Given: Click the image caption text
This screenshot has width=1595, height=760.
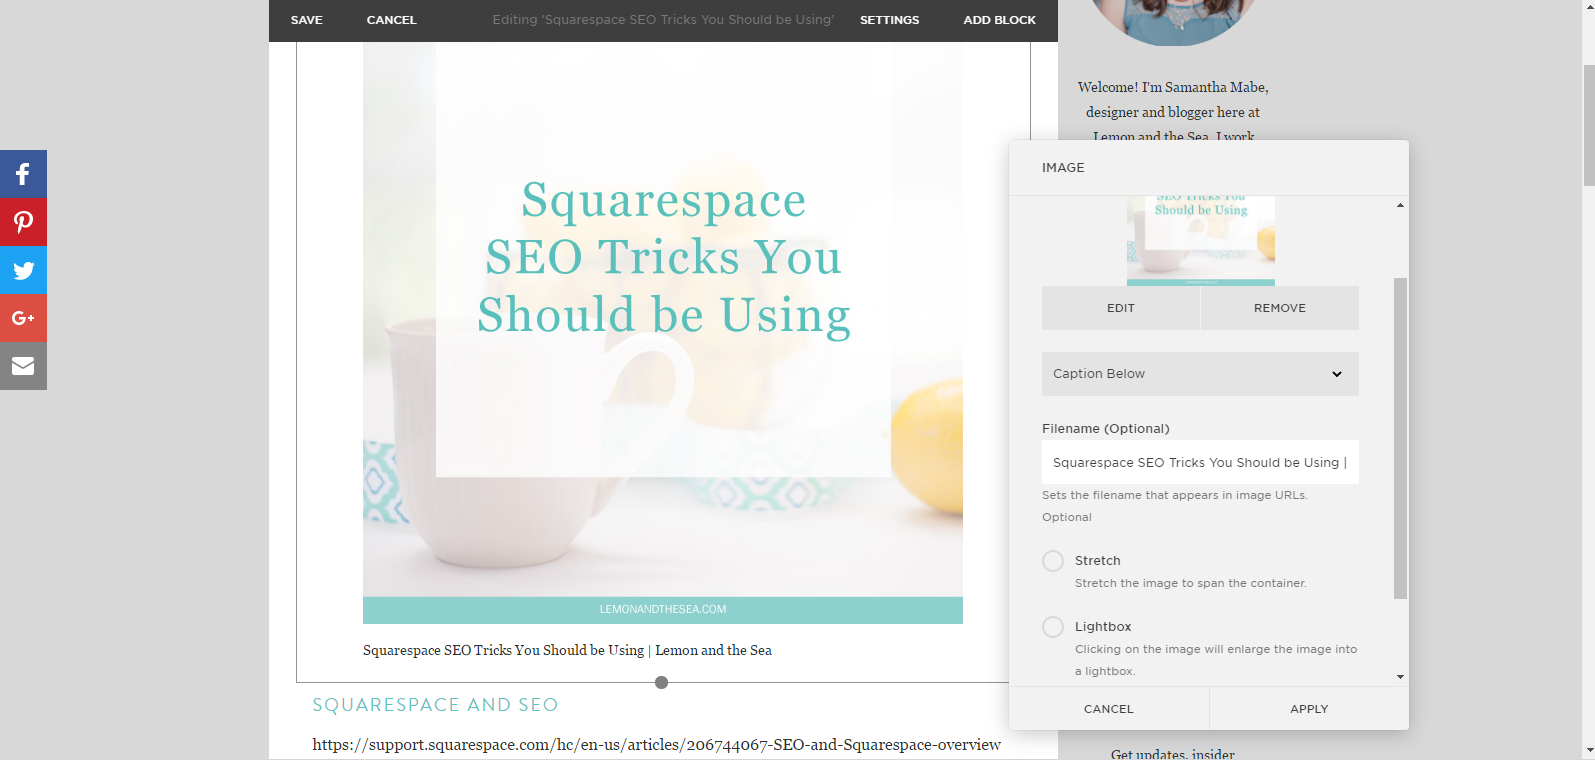Looking at the screenshot, I should [x=567, y=650].
